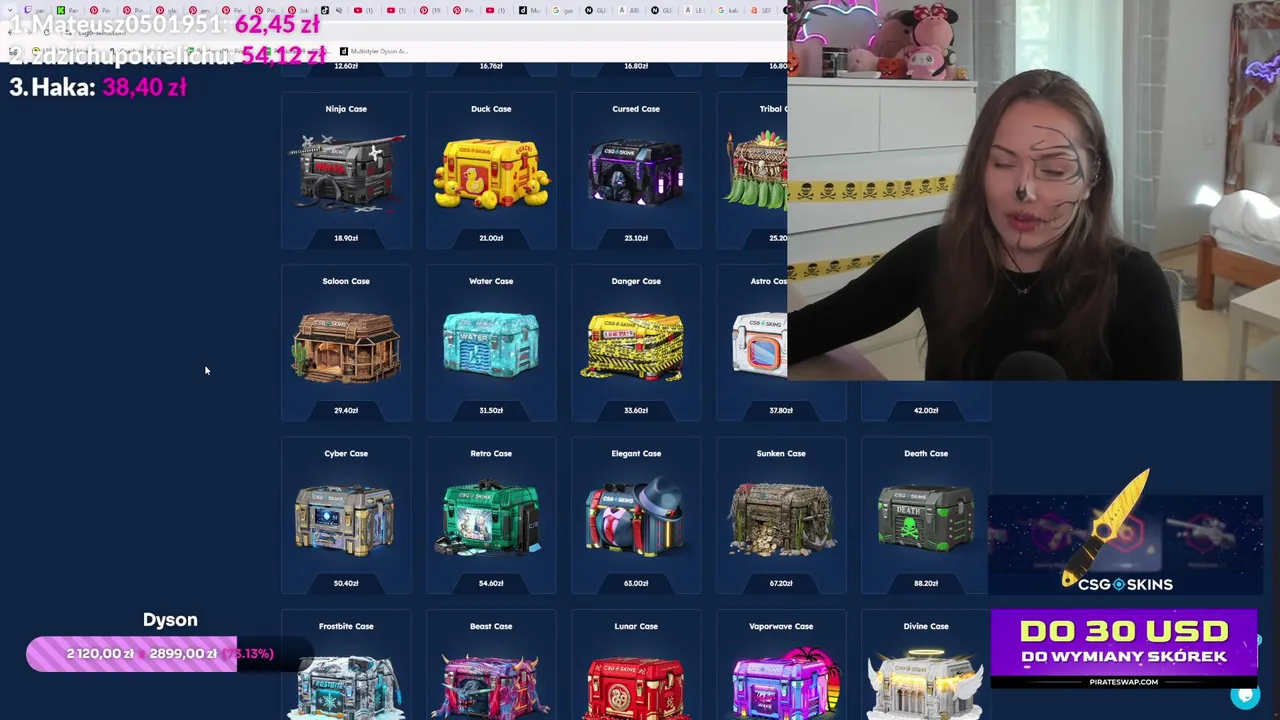1280x720 pixels.
Task: Click the 33.60zł price under Danger Case
Action: click(636, 410)
